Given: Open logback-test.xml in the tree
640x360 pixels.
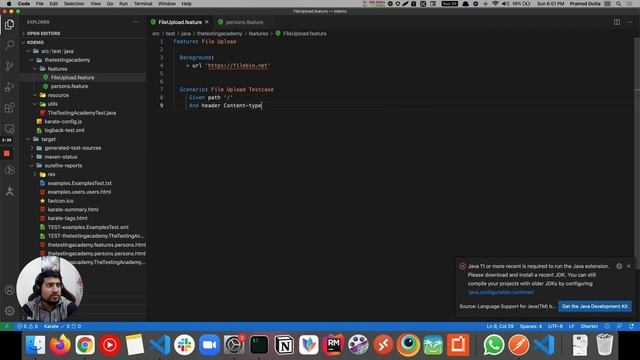Looking at the screenshot, I should (64, 130).
